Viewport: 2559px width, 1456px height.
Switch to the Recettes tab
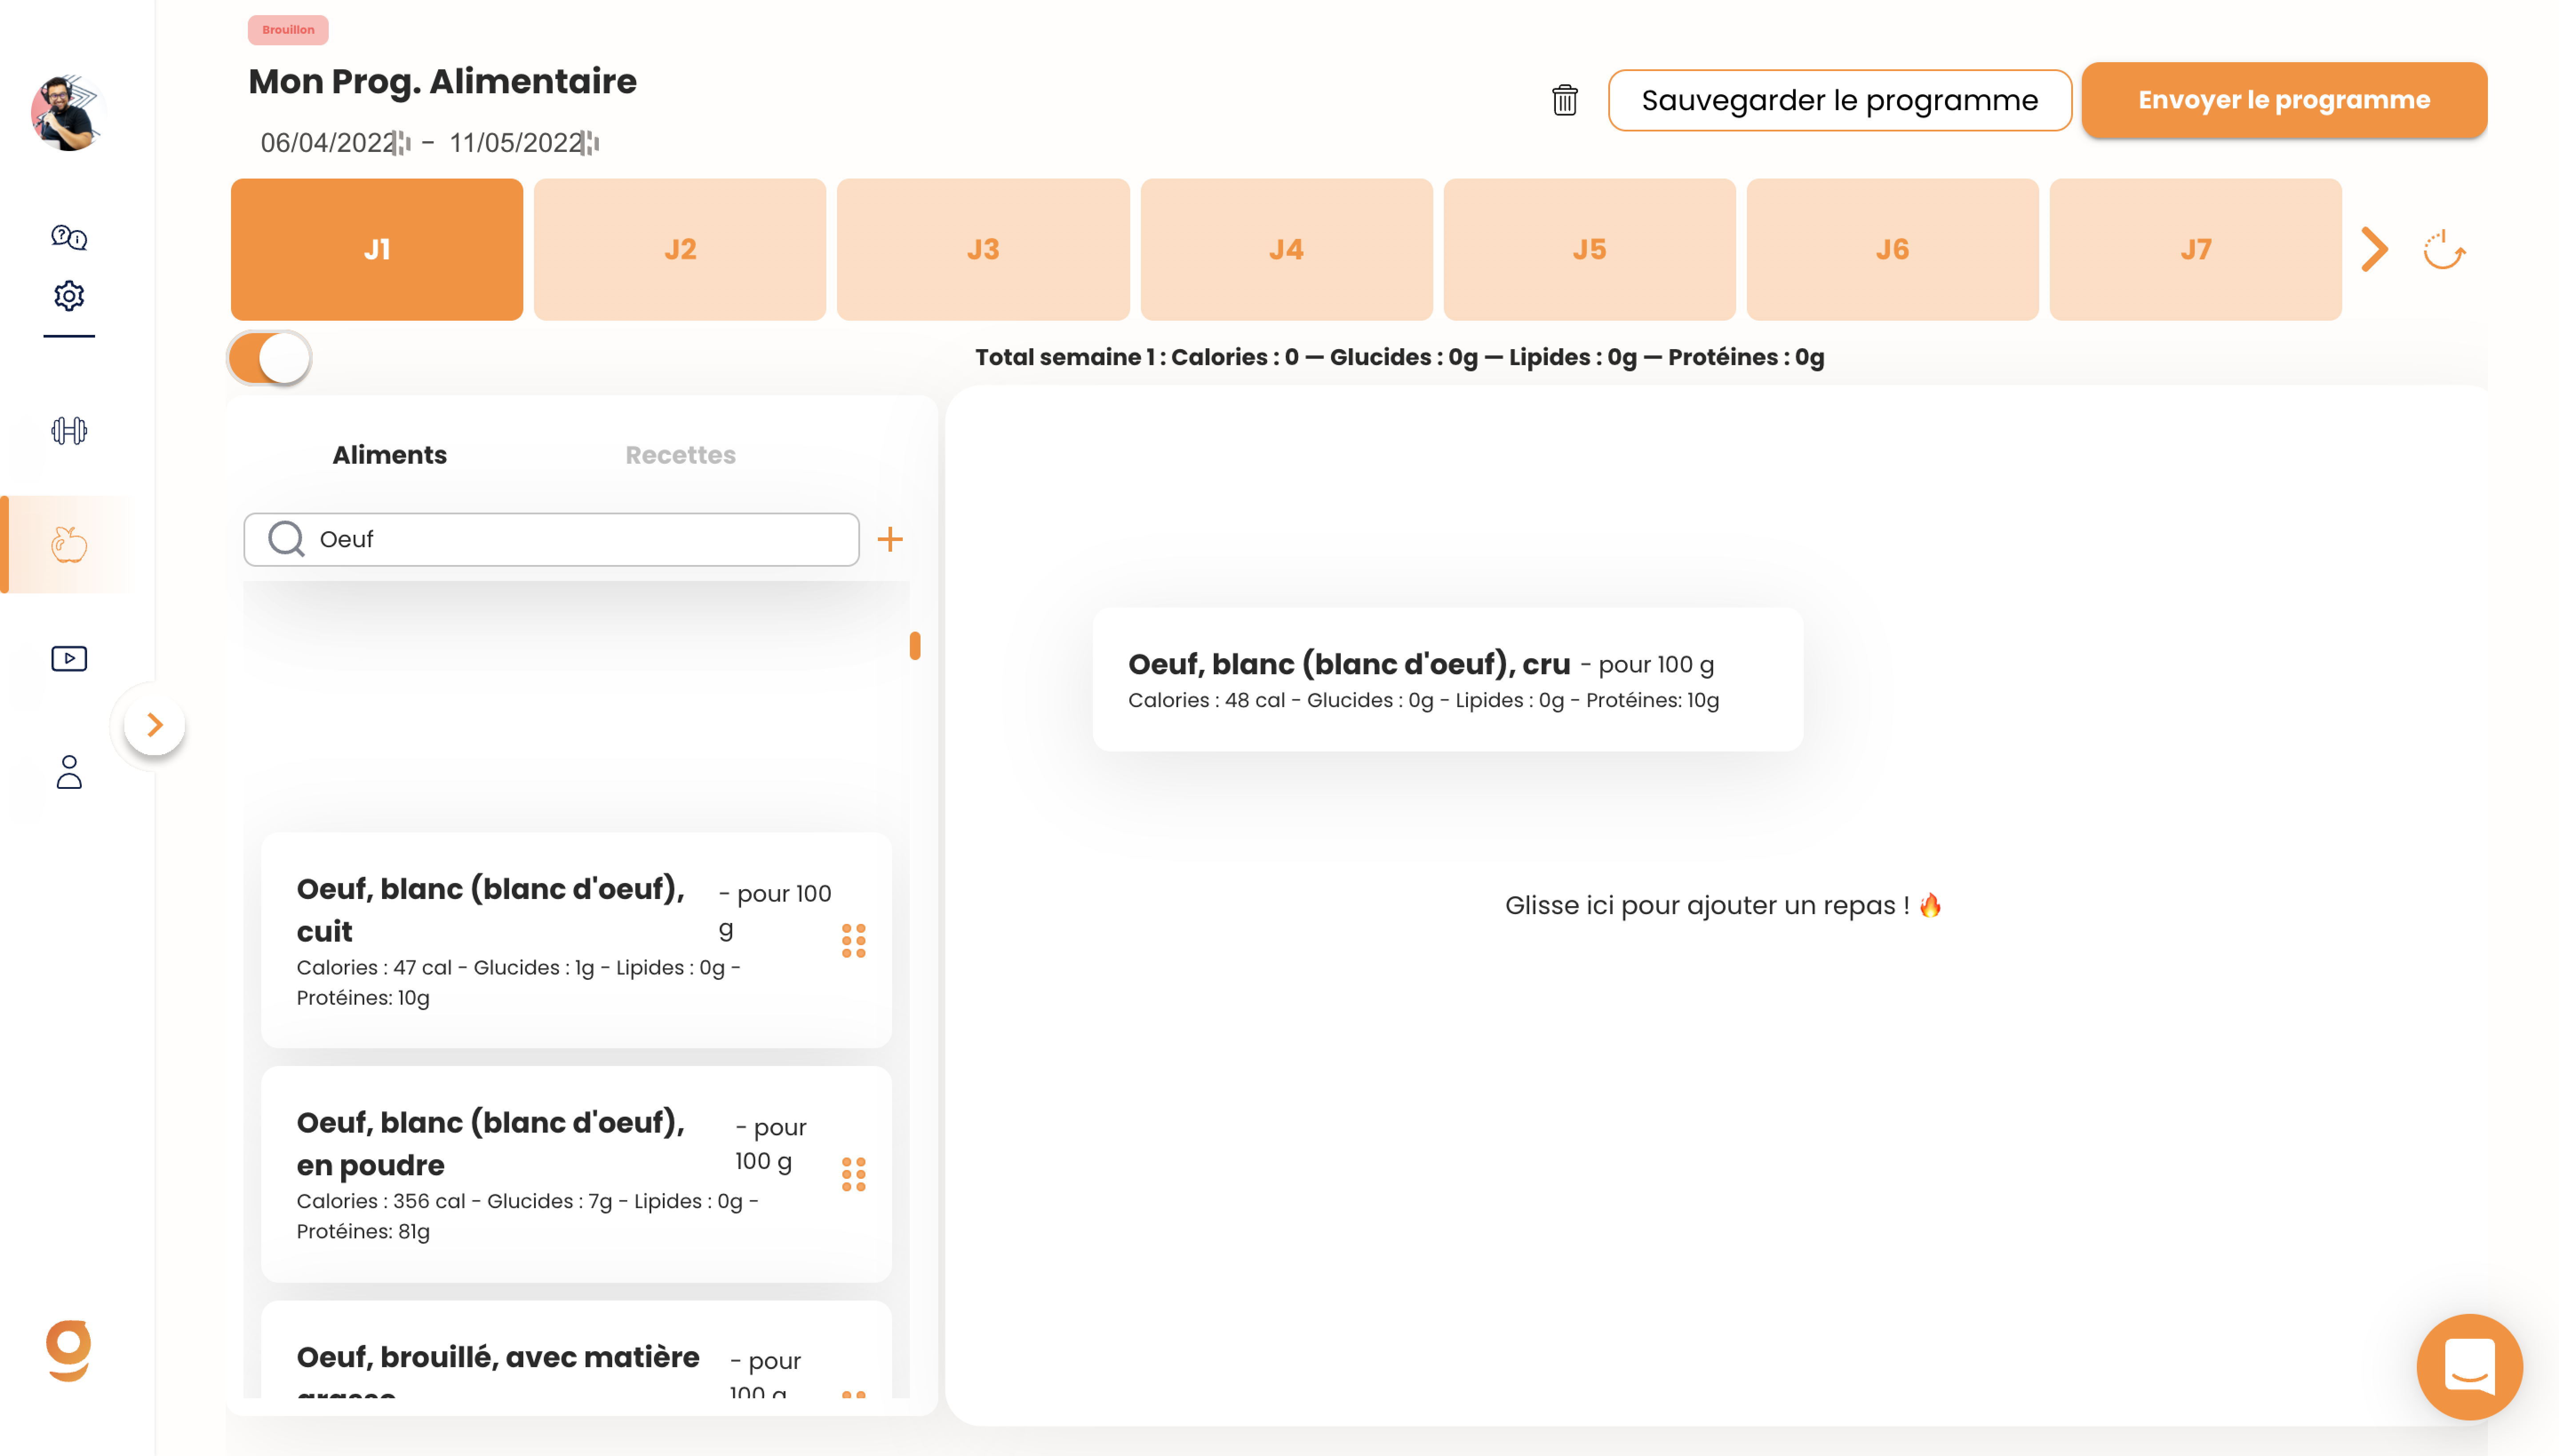click(x=680, y=455)
